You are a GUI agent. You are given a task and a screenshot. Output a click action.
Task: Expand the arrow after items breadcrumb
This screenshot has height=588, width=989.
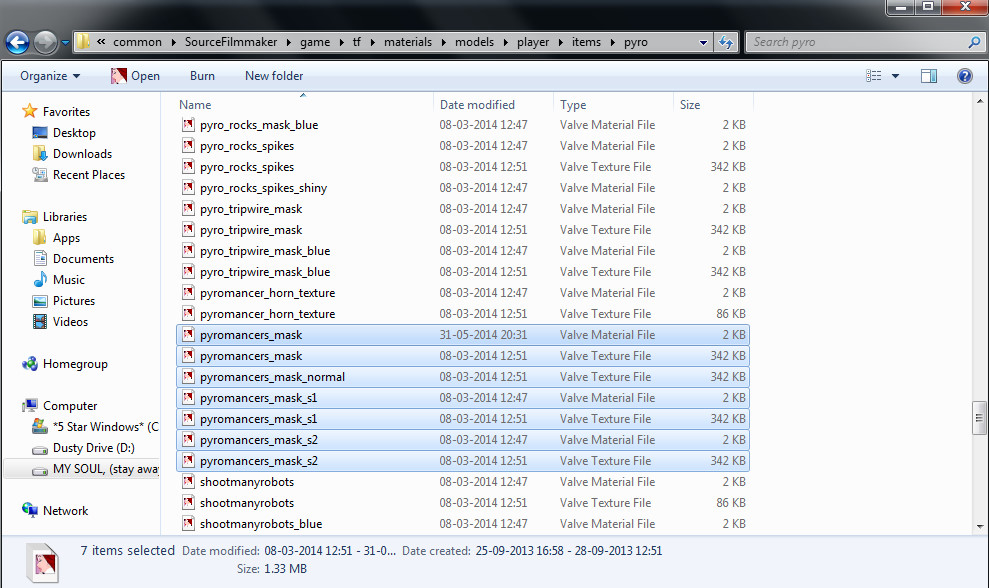(612, 42)
